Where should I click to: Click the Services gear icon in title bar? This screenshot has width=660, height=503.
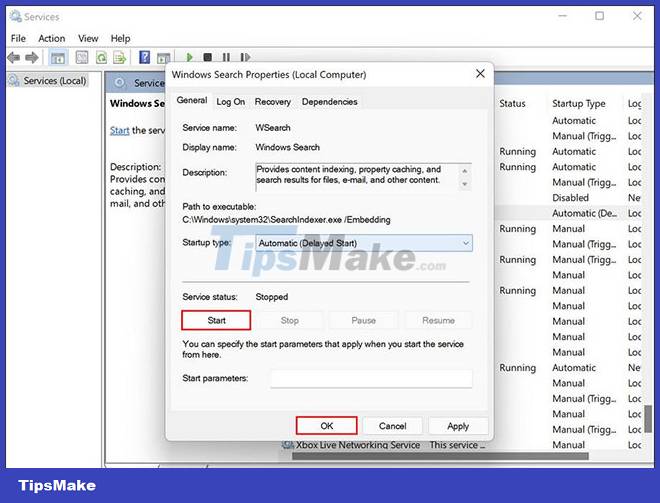[x=15, y=16]
